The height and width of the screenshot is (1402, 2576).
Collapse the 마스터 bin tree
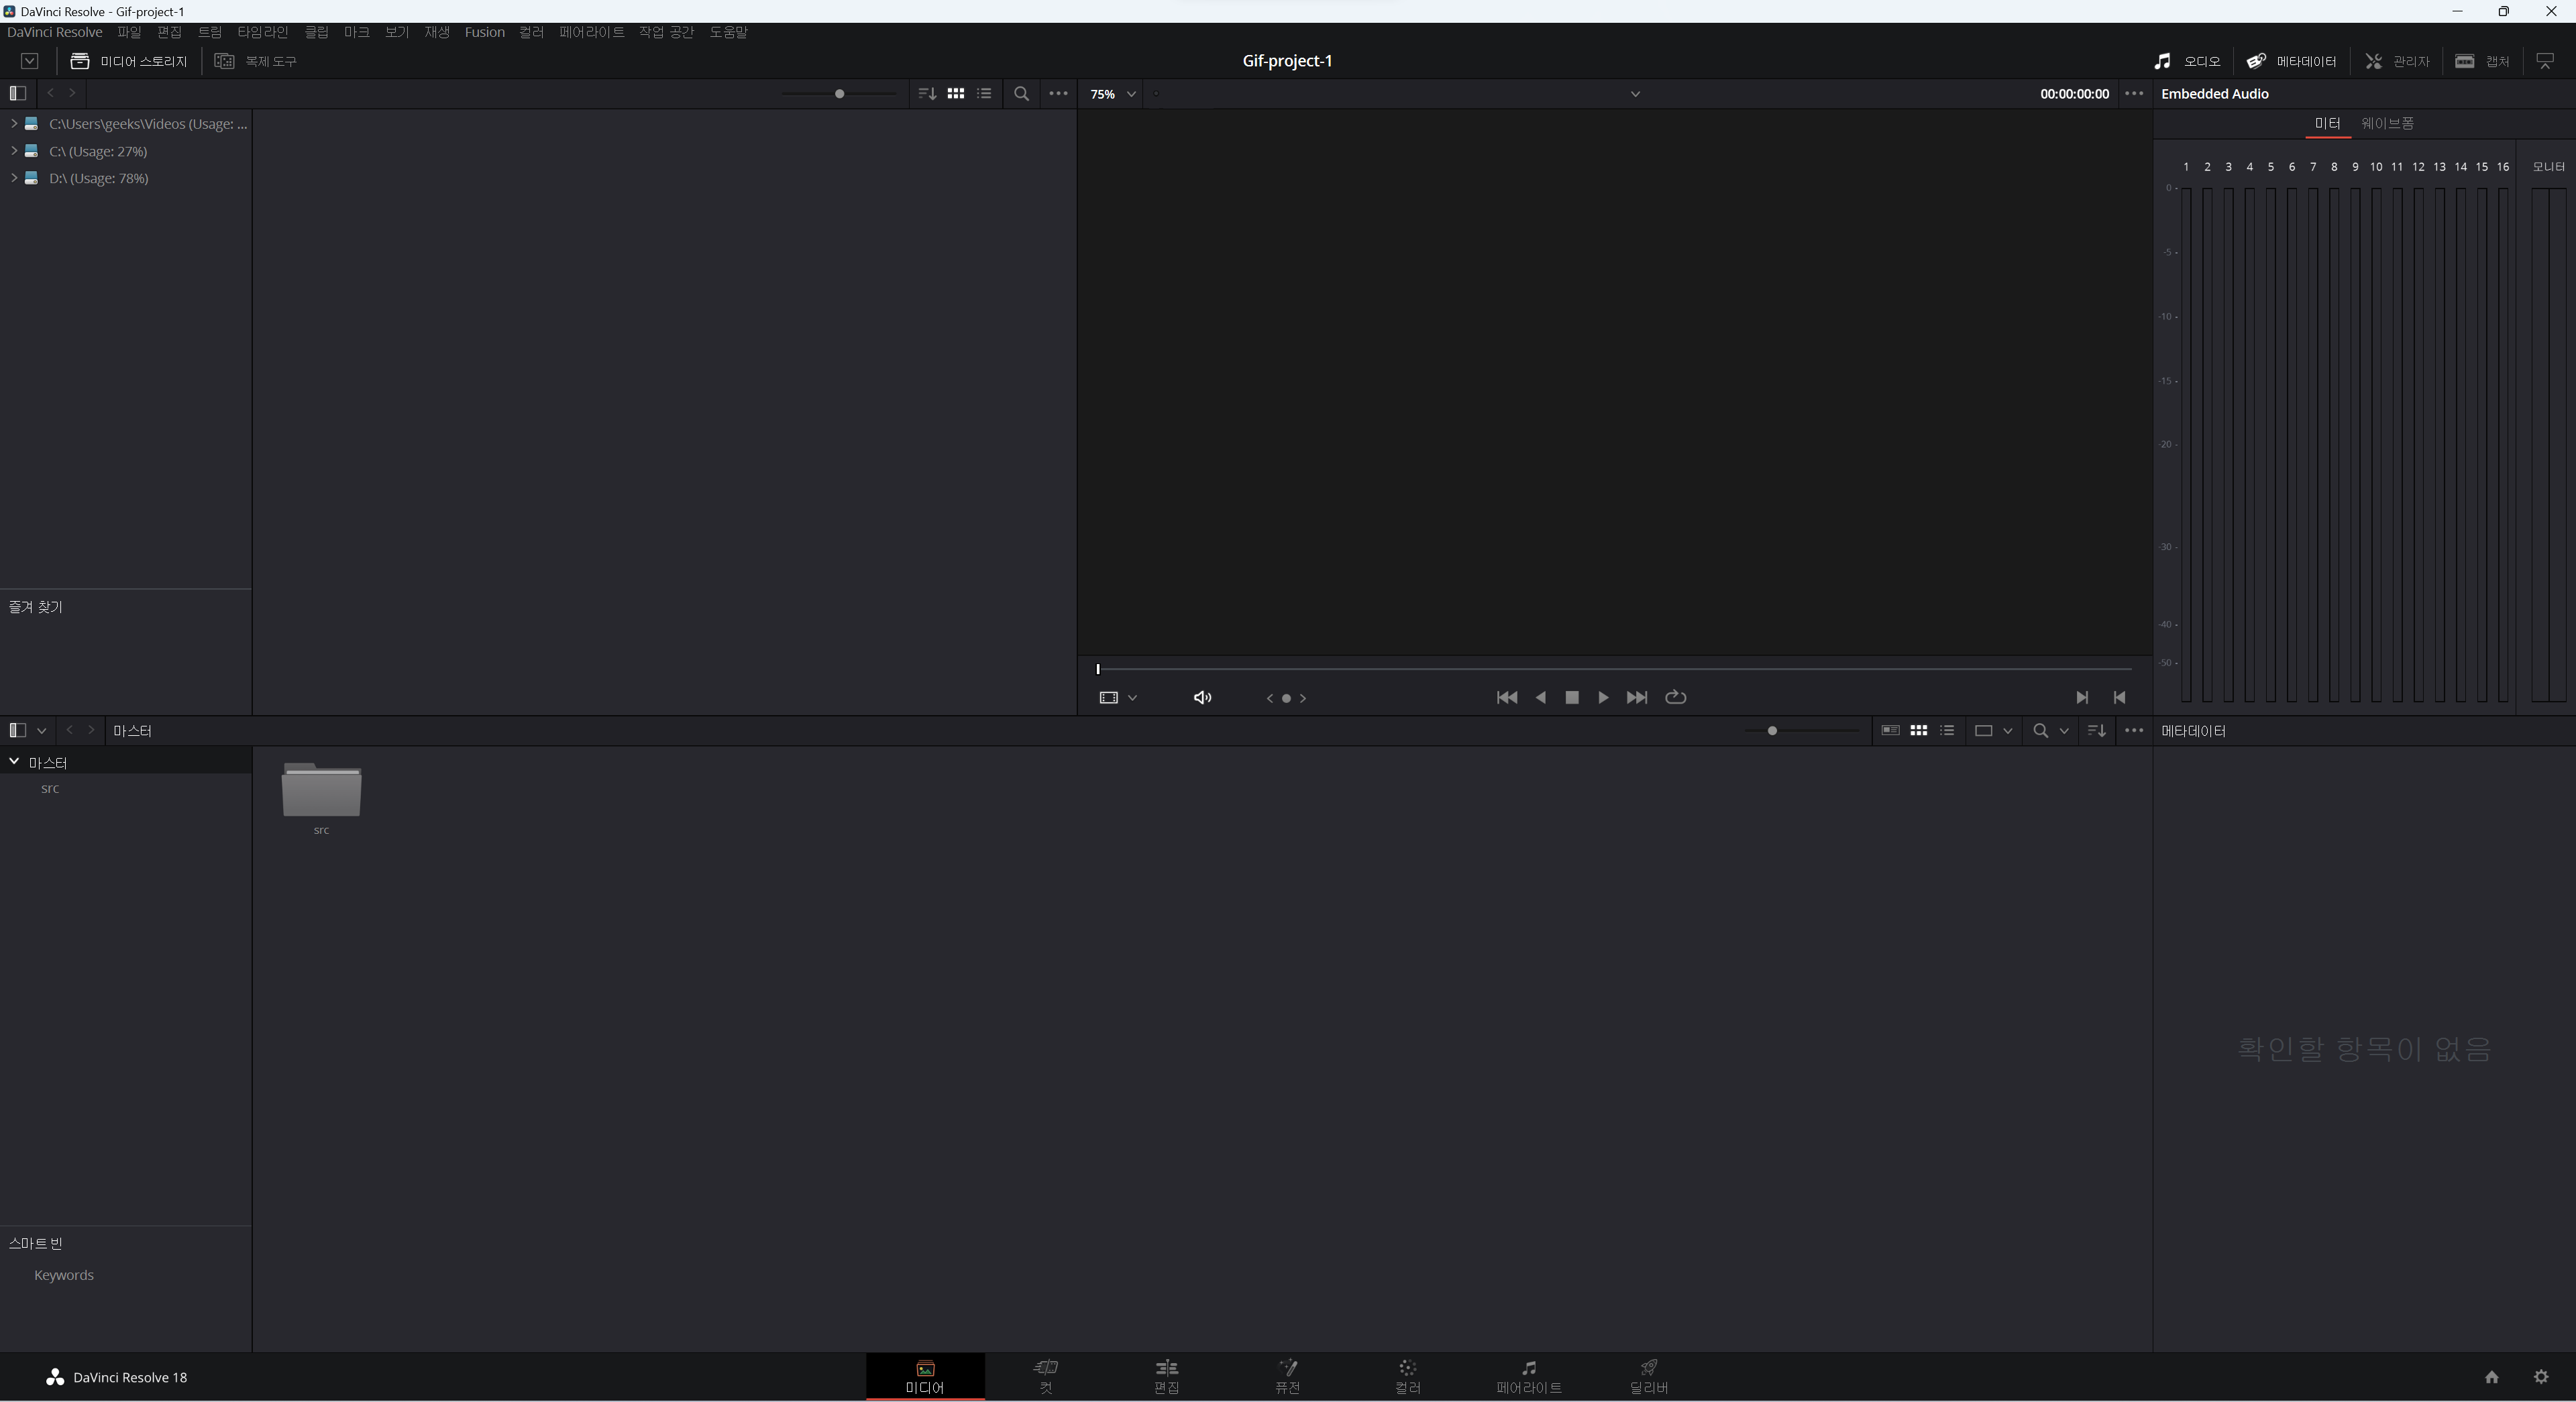[x=14, y=762]
